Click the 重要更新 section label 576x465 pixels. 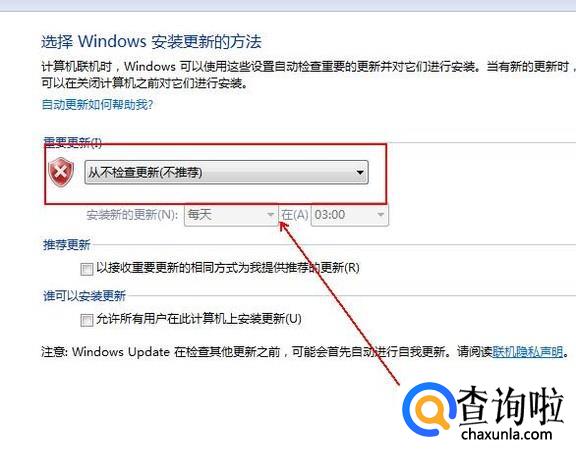(x=72, y=142)
